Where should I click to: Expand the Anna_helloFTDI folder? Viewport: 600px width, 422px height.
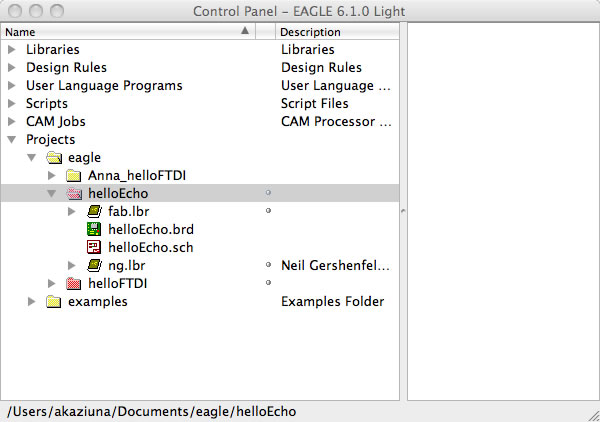coord(52,176)
